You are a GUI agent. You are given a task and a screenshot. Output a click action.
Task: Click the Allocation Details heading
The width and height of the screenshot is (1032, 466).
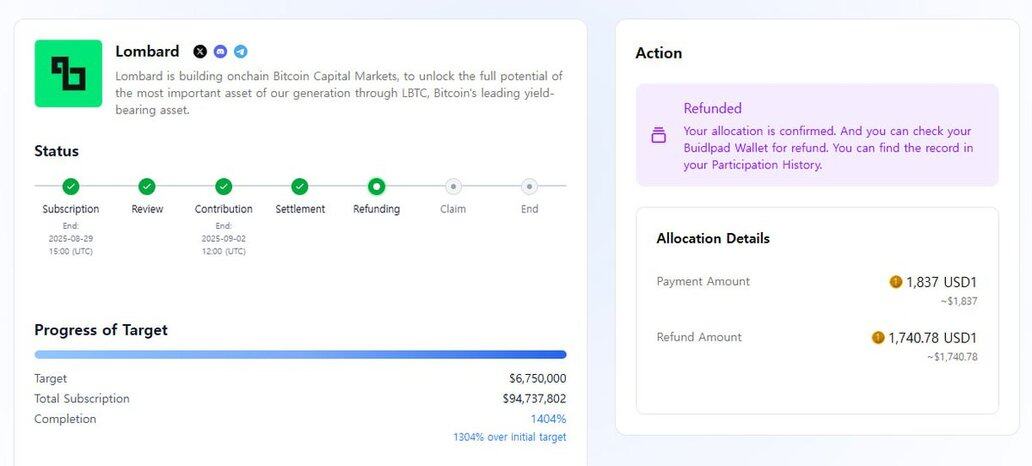713,238
